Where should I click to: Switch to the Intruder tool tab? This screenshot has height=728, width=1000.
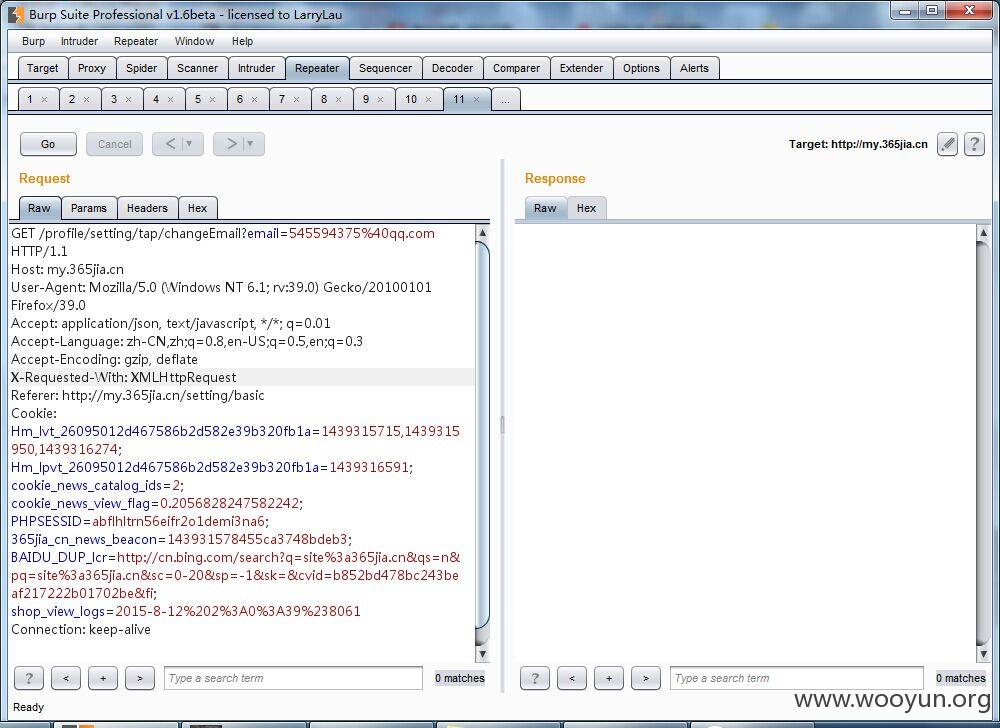click(x=256, y=68)
